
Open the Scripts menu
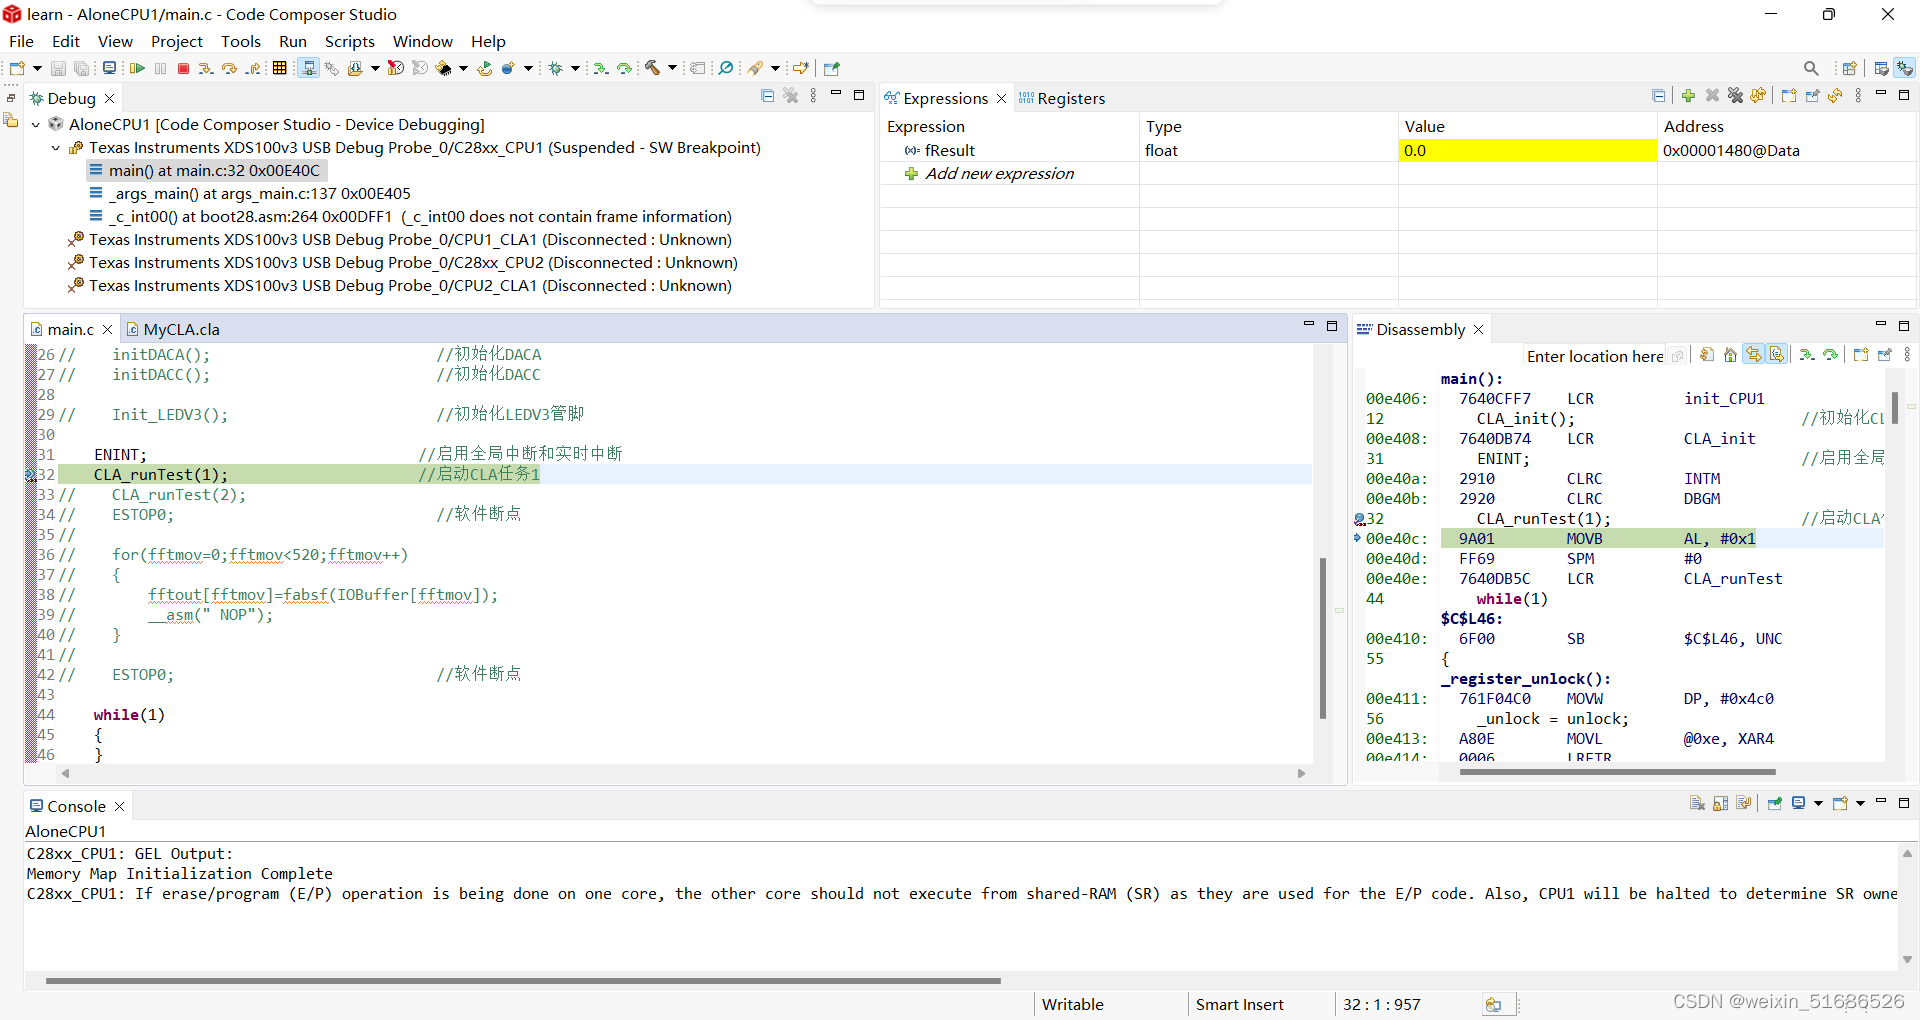(349, 41)
